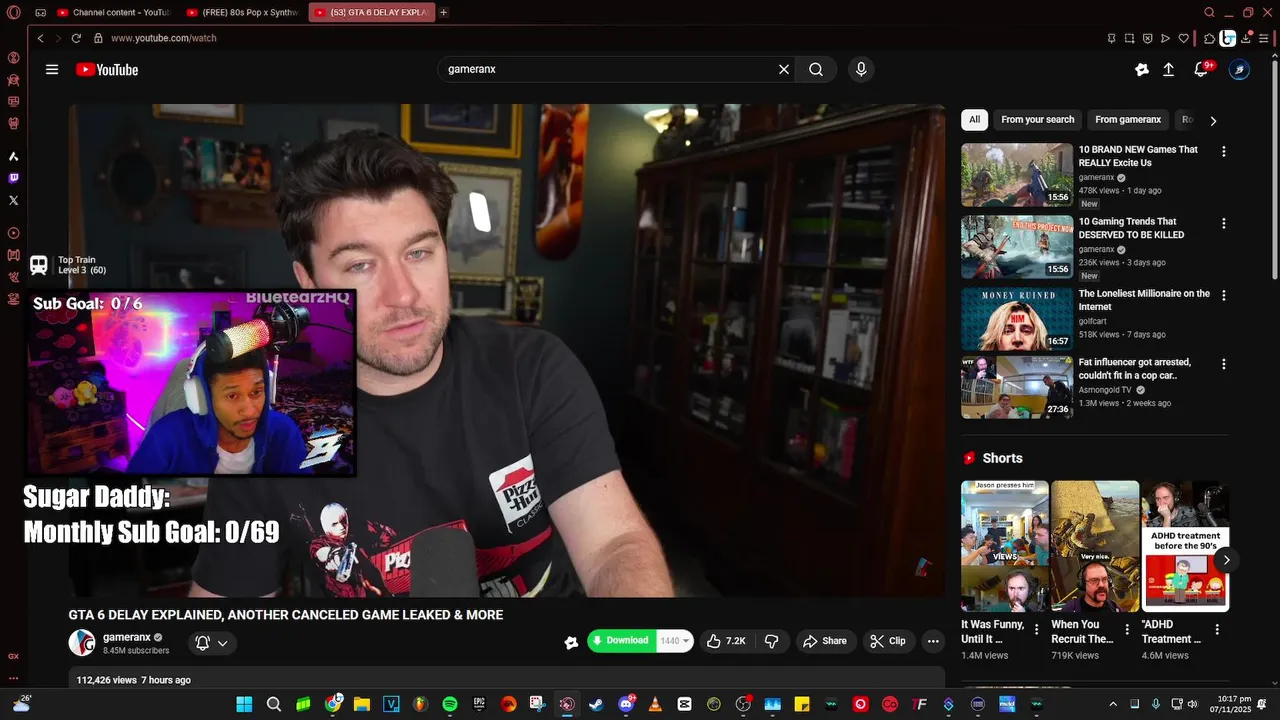Click the address bar URL field
Screen dimensions: 1280x720
600,38
